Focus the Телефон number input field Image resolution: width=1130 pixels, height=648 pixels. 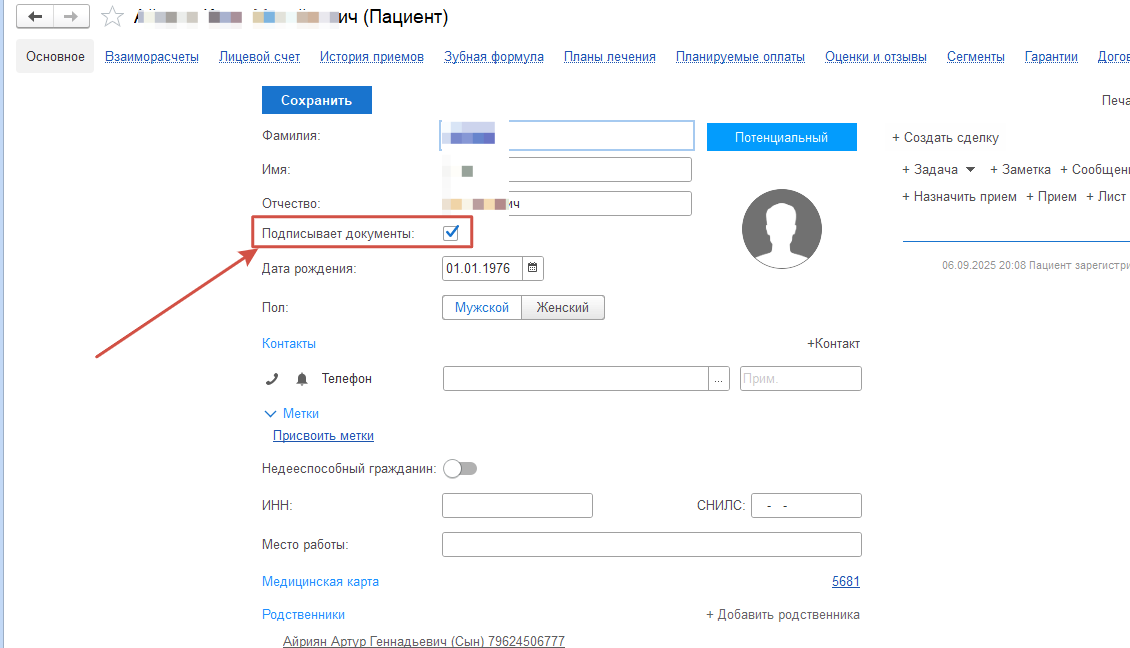pyautogui.click(x=575, y=378)
